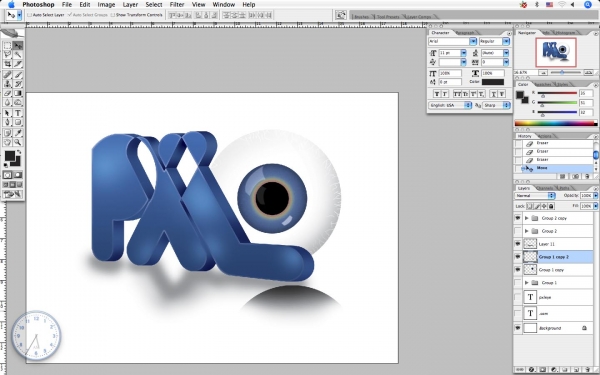The height and width of the screenshot is (375, 600).
Task: Enable the Show Transform Controls checkbox
Action: (x=112, y=15)
